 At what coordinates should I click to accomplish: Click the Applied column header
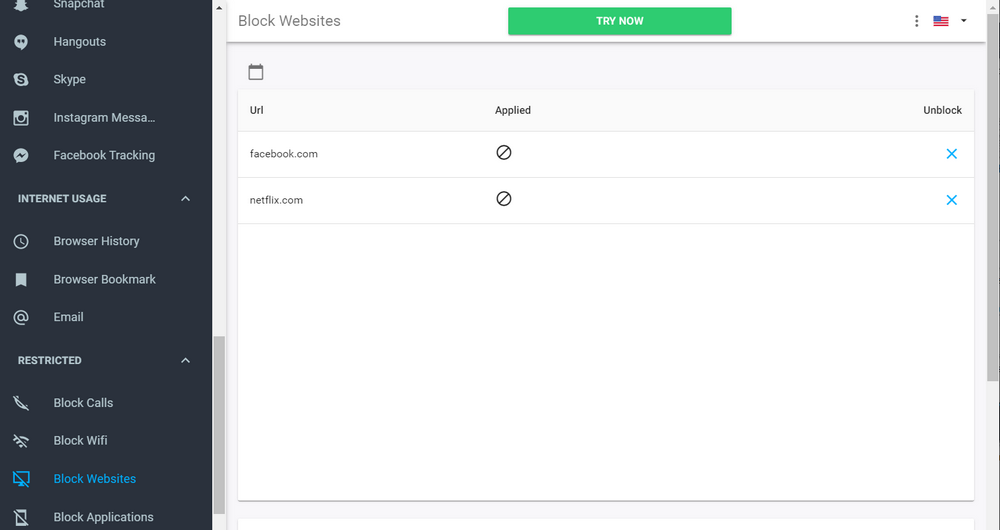point(513,110)
